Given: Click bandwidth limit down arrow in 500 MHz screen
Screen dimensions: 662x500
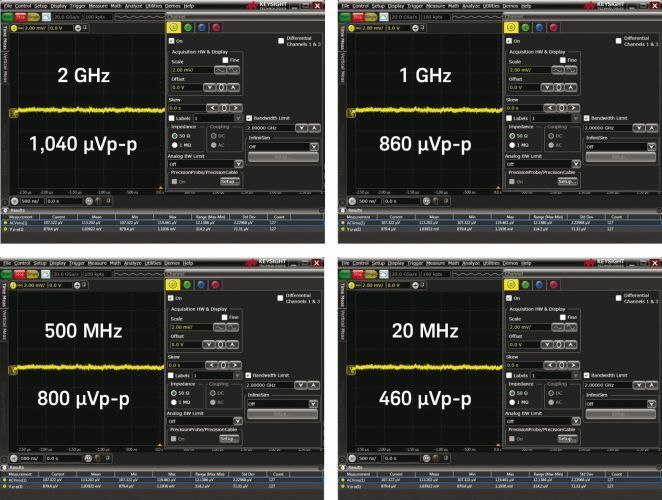Looking at the screenshot, I should pos(300,385).
